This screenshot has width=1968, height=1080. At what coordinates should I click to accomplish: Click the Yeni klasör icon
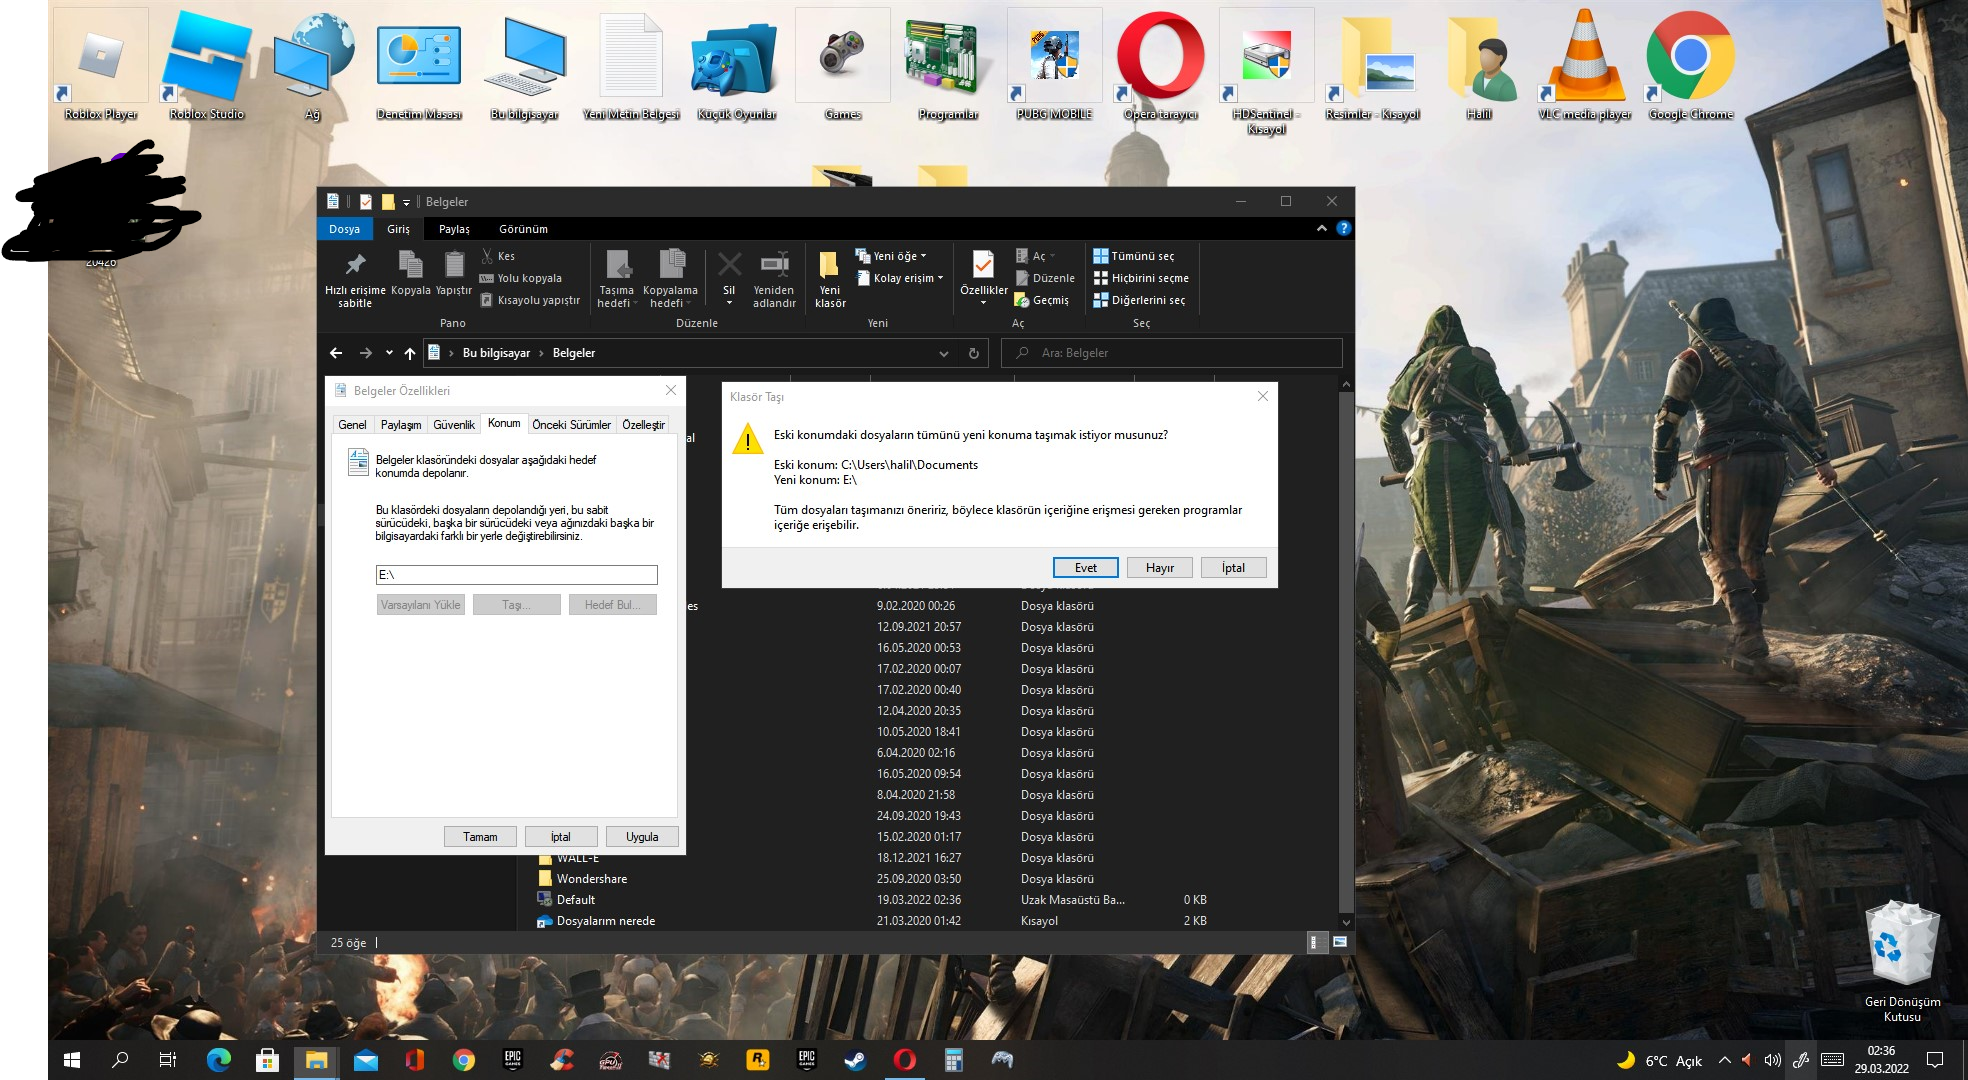pos(829,265)
